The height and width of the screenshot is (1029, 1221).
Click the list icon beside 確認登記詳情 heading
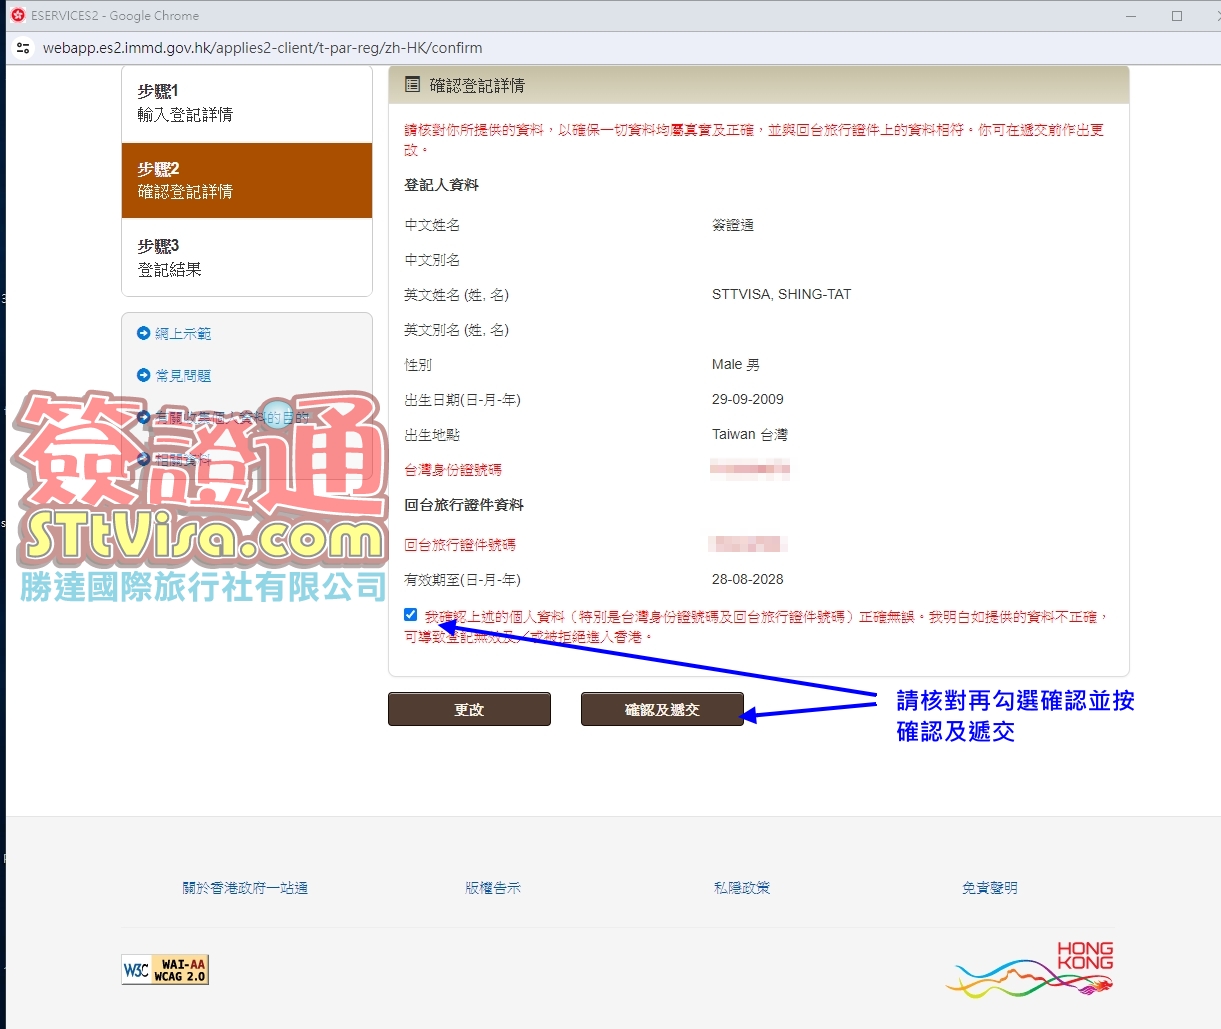412,85
